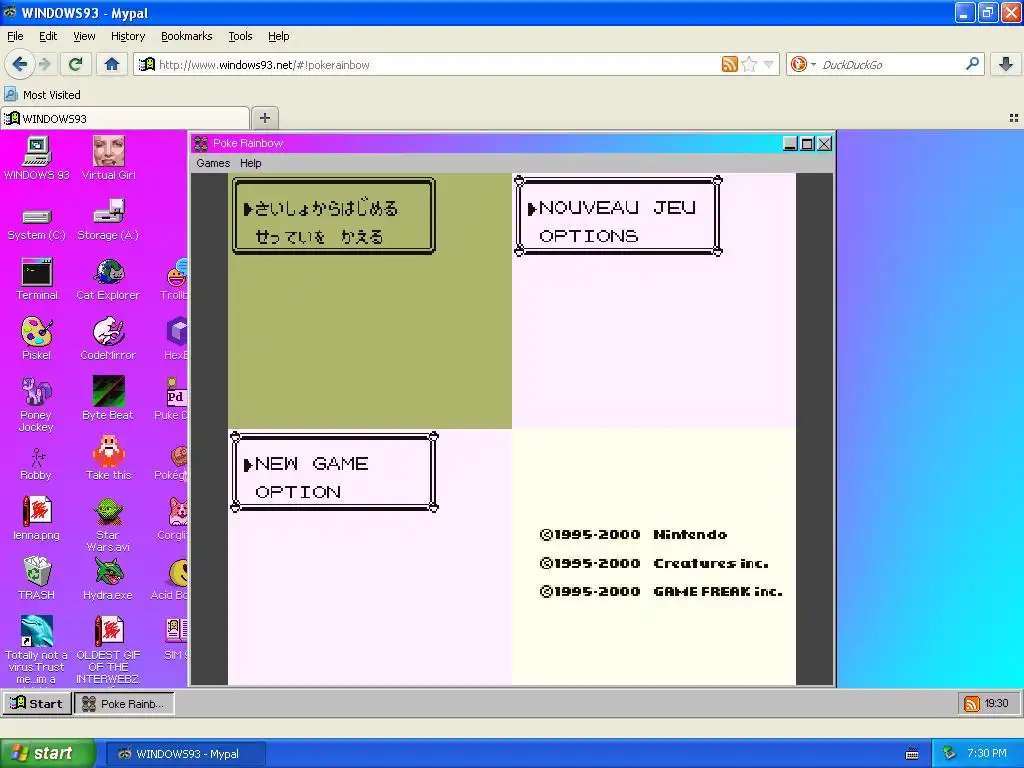Open the Take this desktop icon
This screenshot has width=1024, height=768.
click(108, 458)
